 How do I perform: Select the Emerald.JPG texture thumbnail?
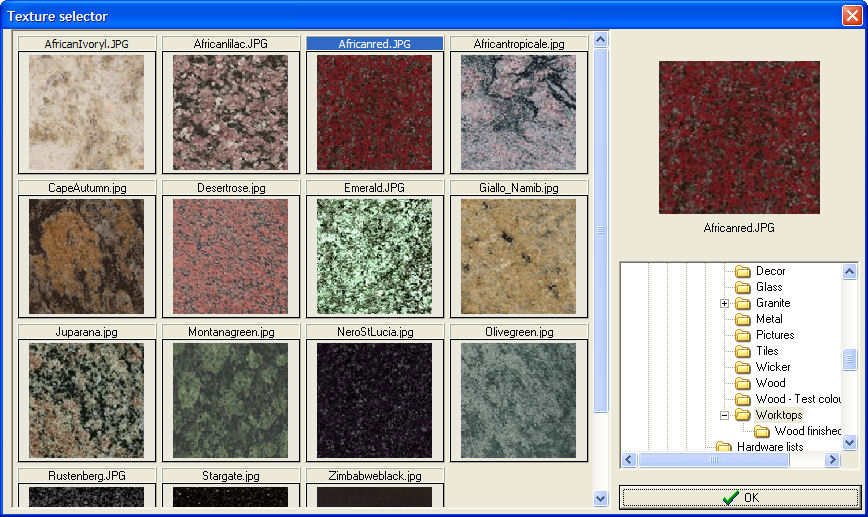point(374,256)
